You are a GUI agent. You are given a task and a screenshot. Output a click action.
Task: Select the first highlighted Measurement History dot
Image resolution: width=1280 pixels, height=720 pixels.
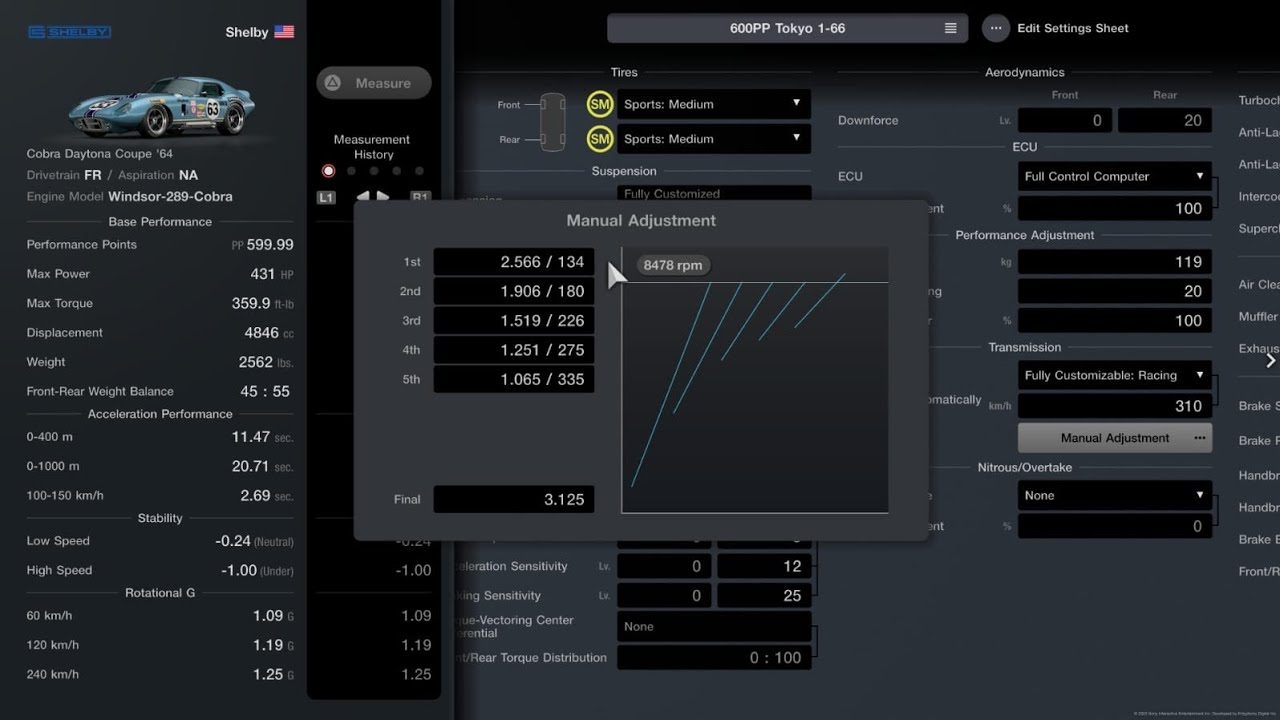pos(328,171)
